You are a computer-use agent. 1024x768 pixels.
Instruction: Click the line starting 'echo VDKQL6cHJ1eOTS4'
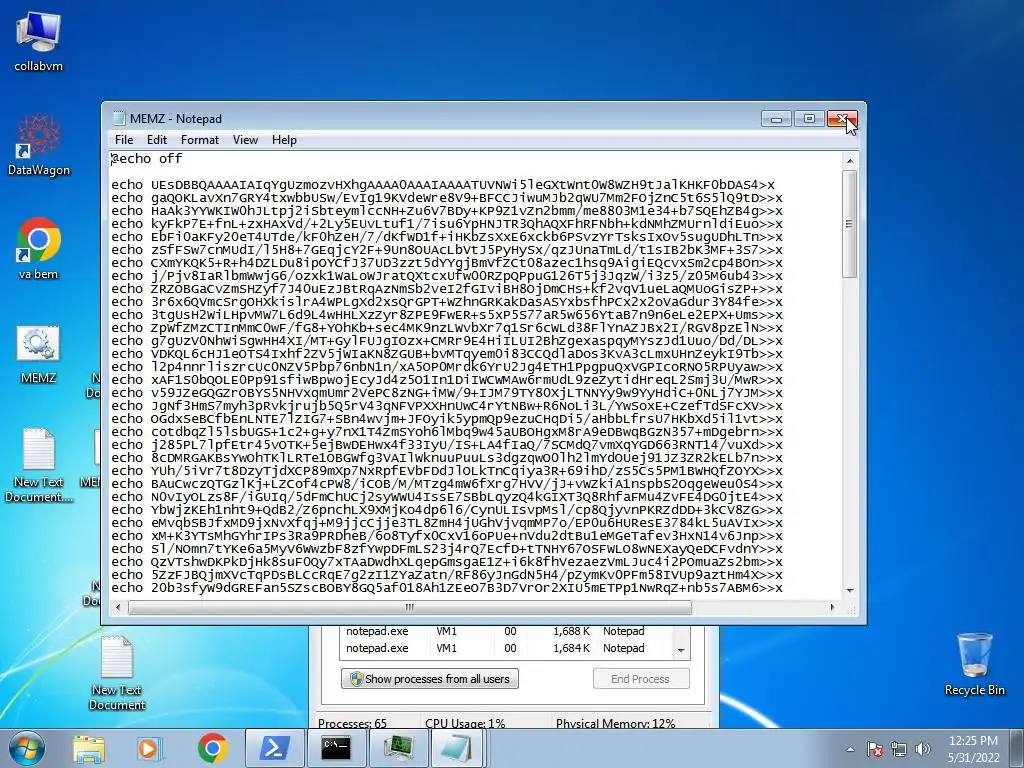coord(447,354)
